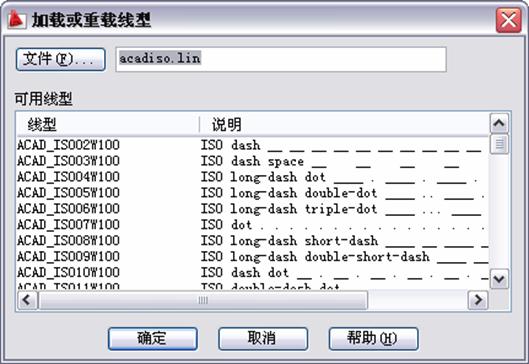Screen dimensions: 529x364
Task: Click the scroll right arrow of list
Action: tap(478, 300)
